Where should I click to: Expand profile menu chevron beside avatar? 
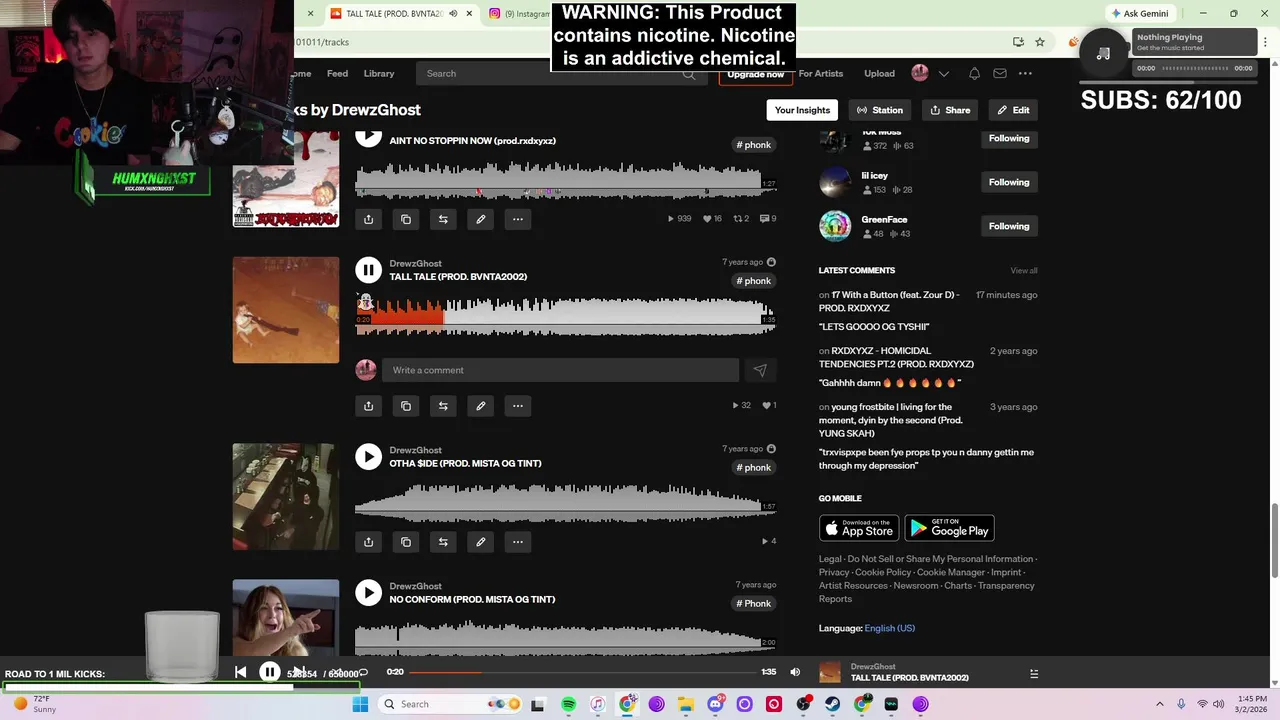pos(943,73)
